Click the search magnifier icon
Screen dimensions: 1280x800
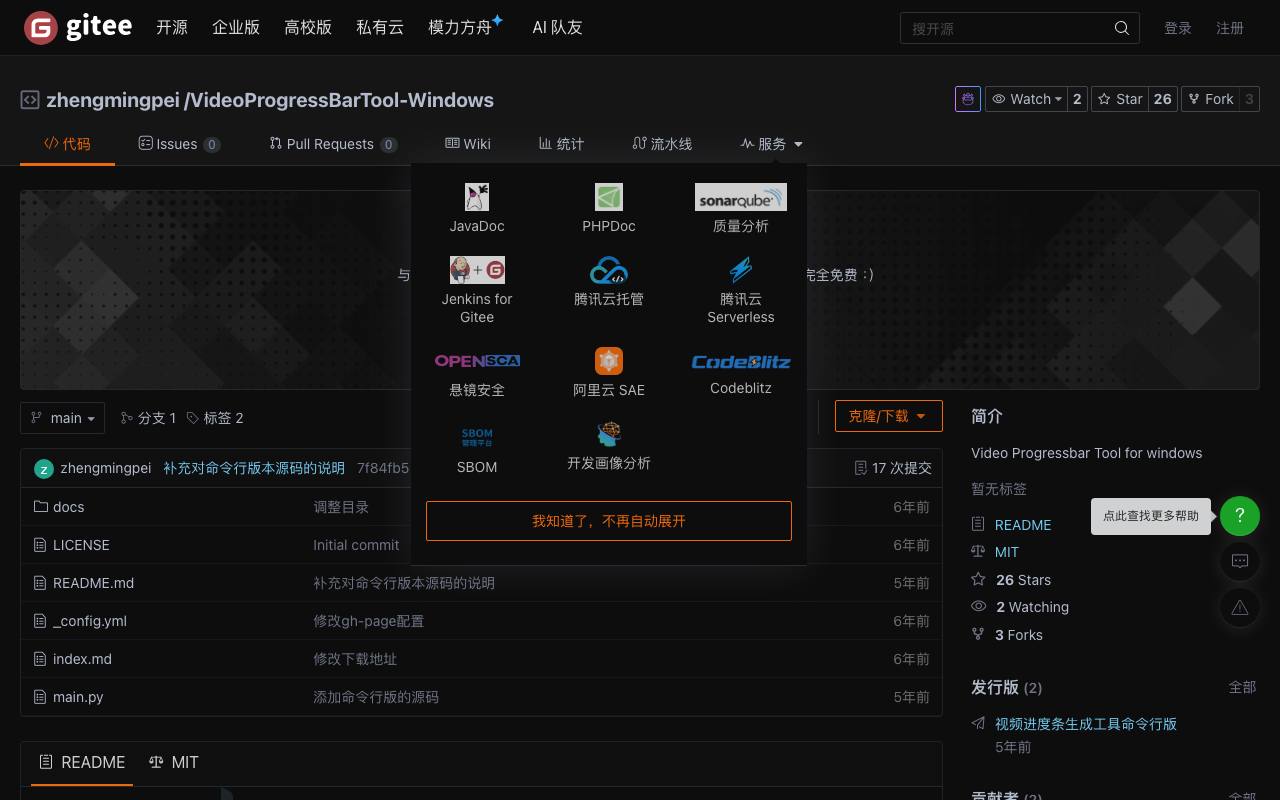[x=1122, y=28]
